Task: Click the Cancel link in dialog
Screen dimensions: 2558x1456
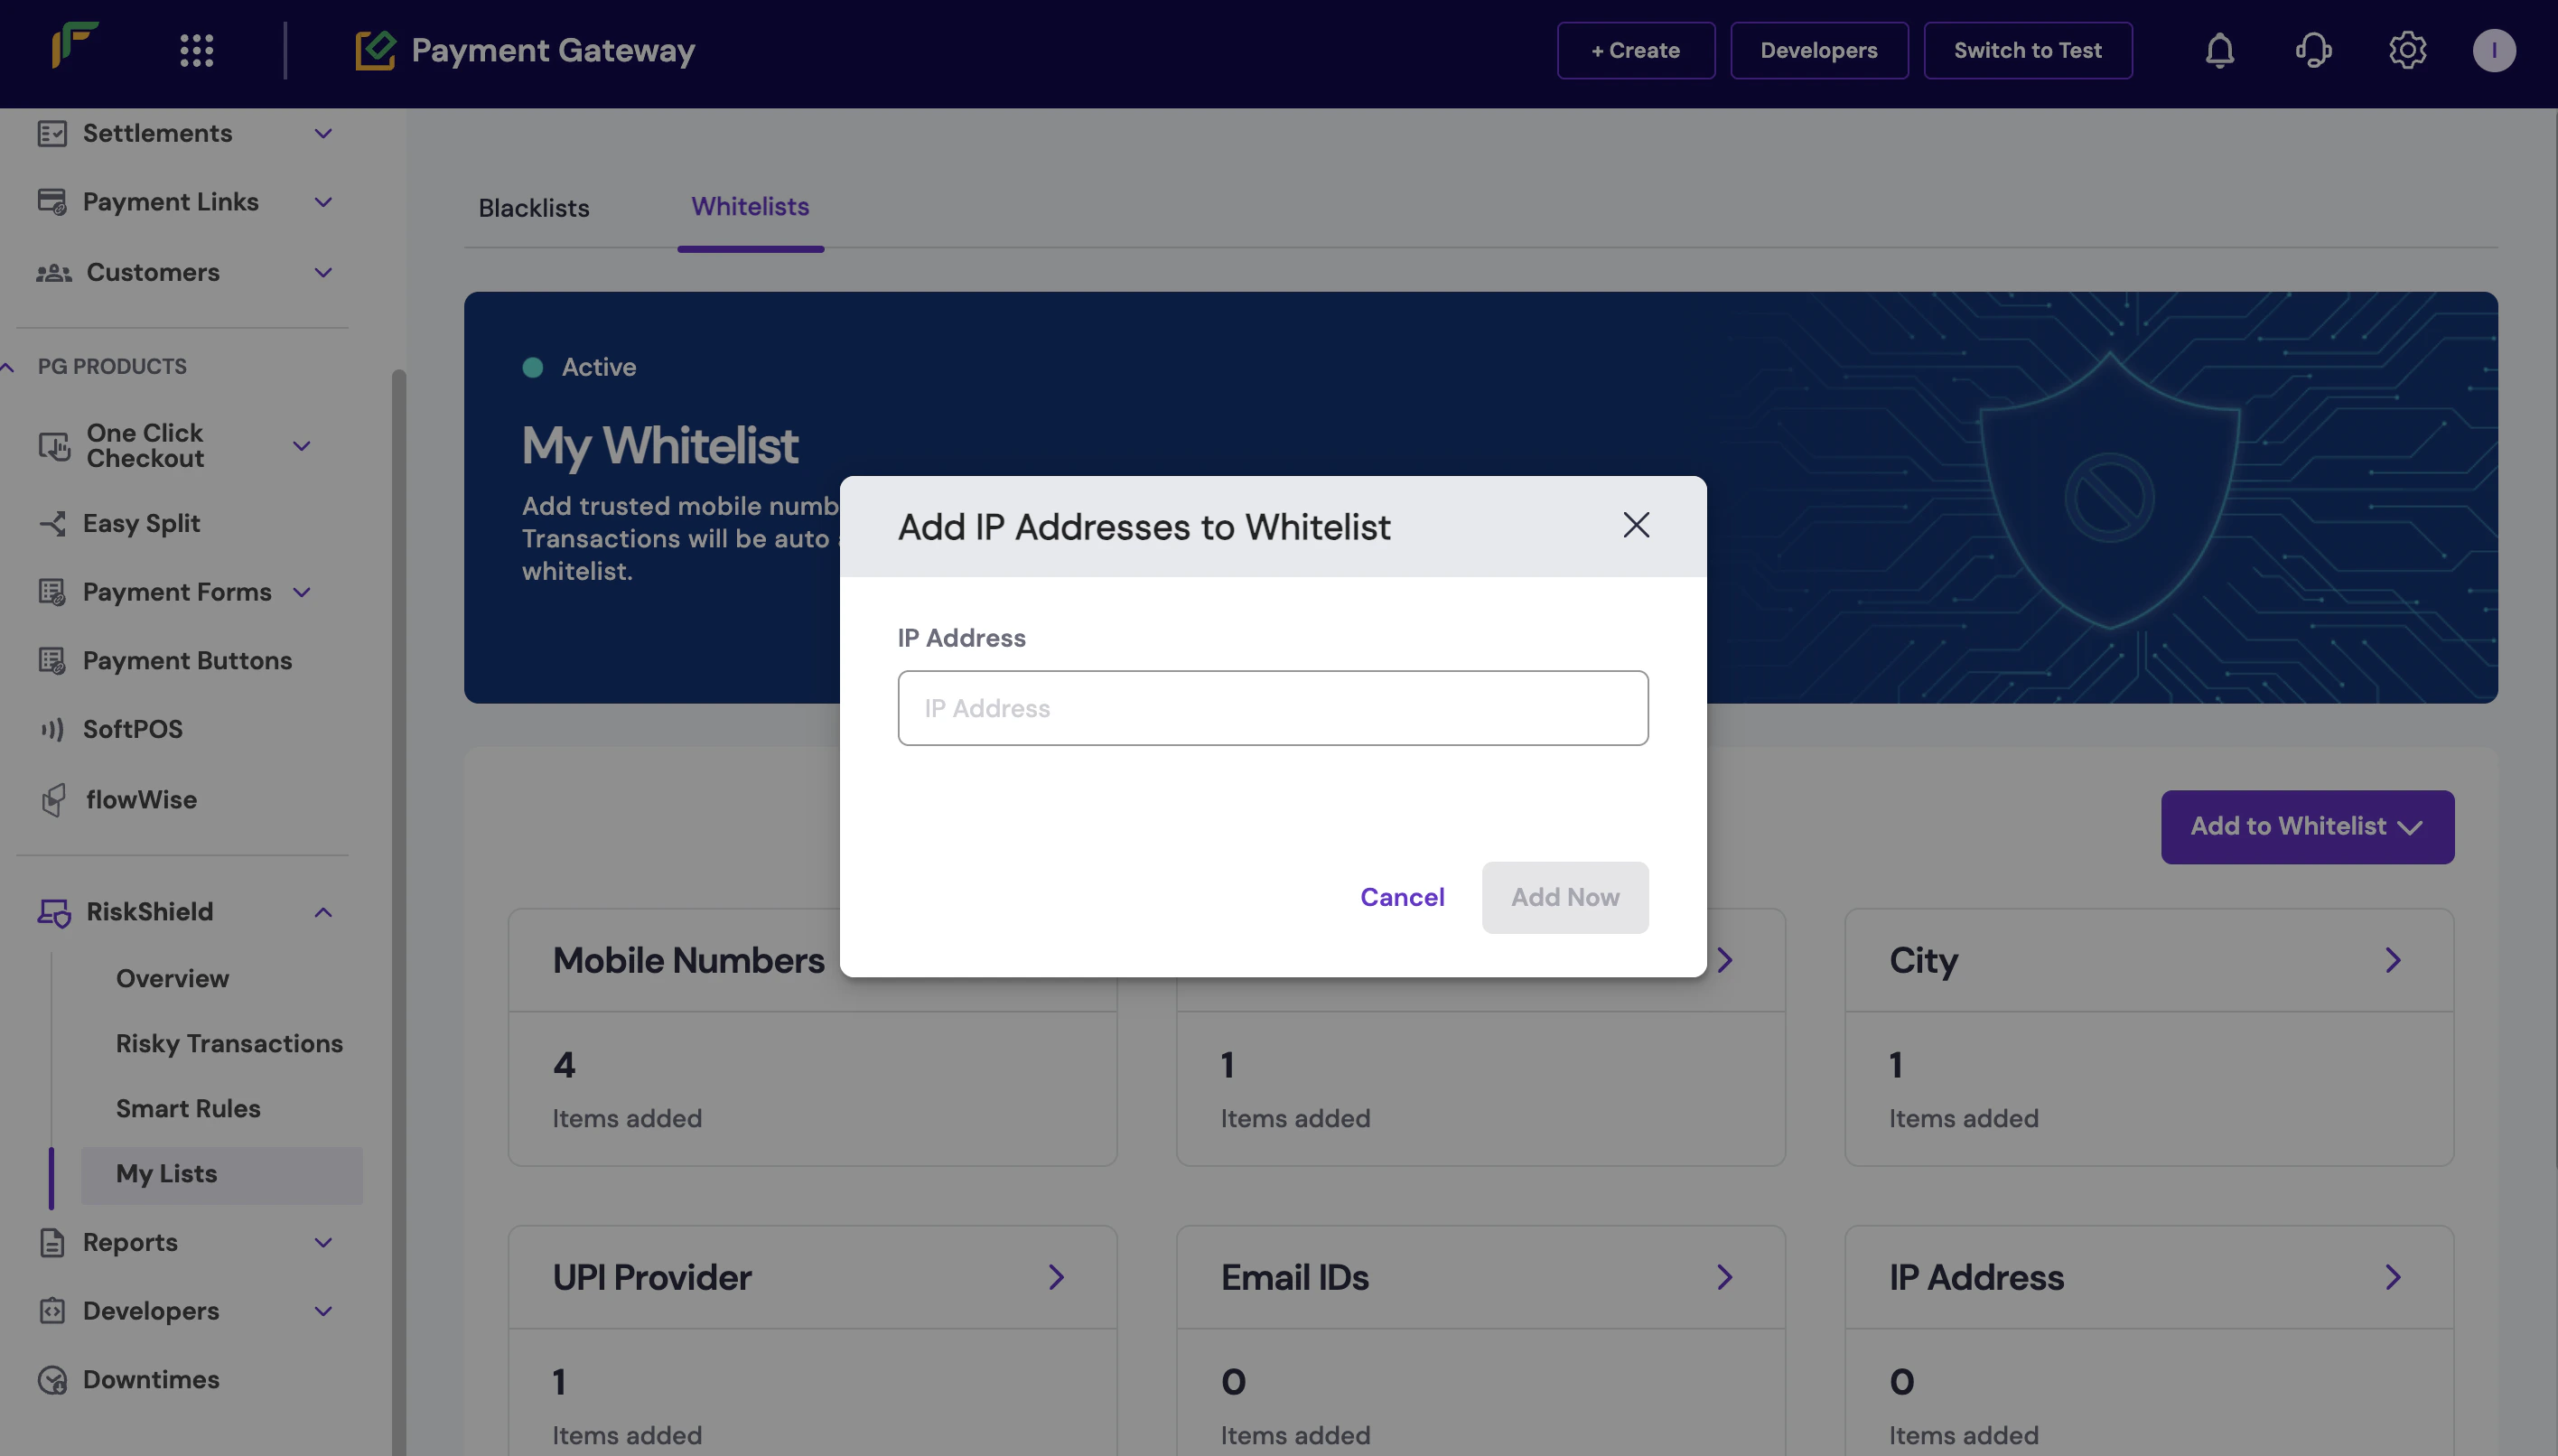Action: [1402, 897]
